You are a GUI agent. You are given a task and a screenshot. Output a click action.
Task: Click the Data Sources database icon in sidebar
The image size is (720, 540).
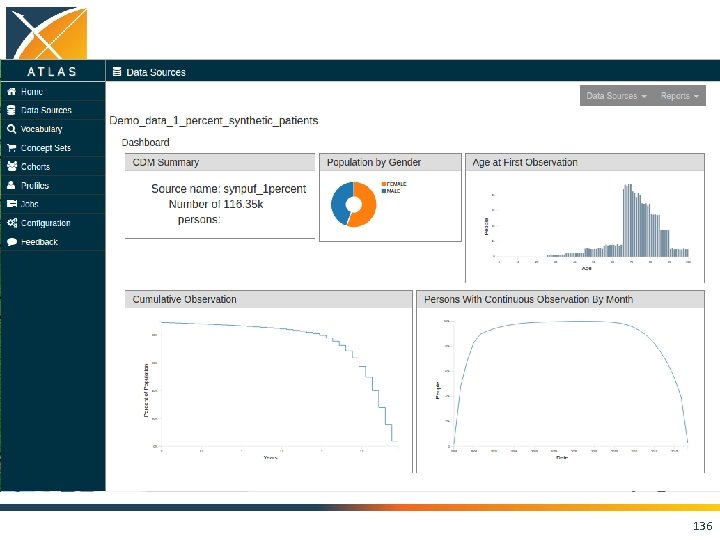pyautogui.click(x=11, y=110)
